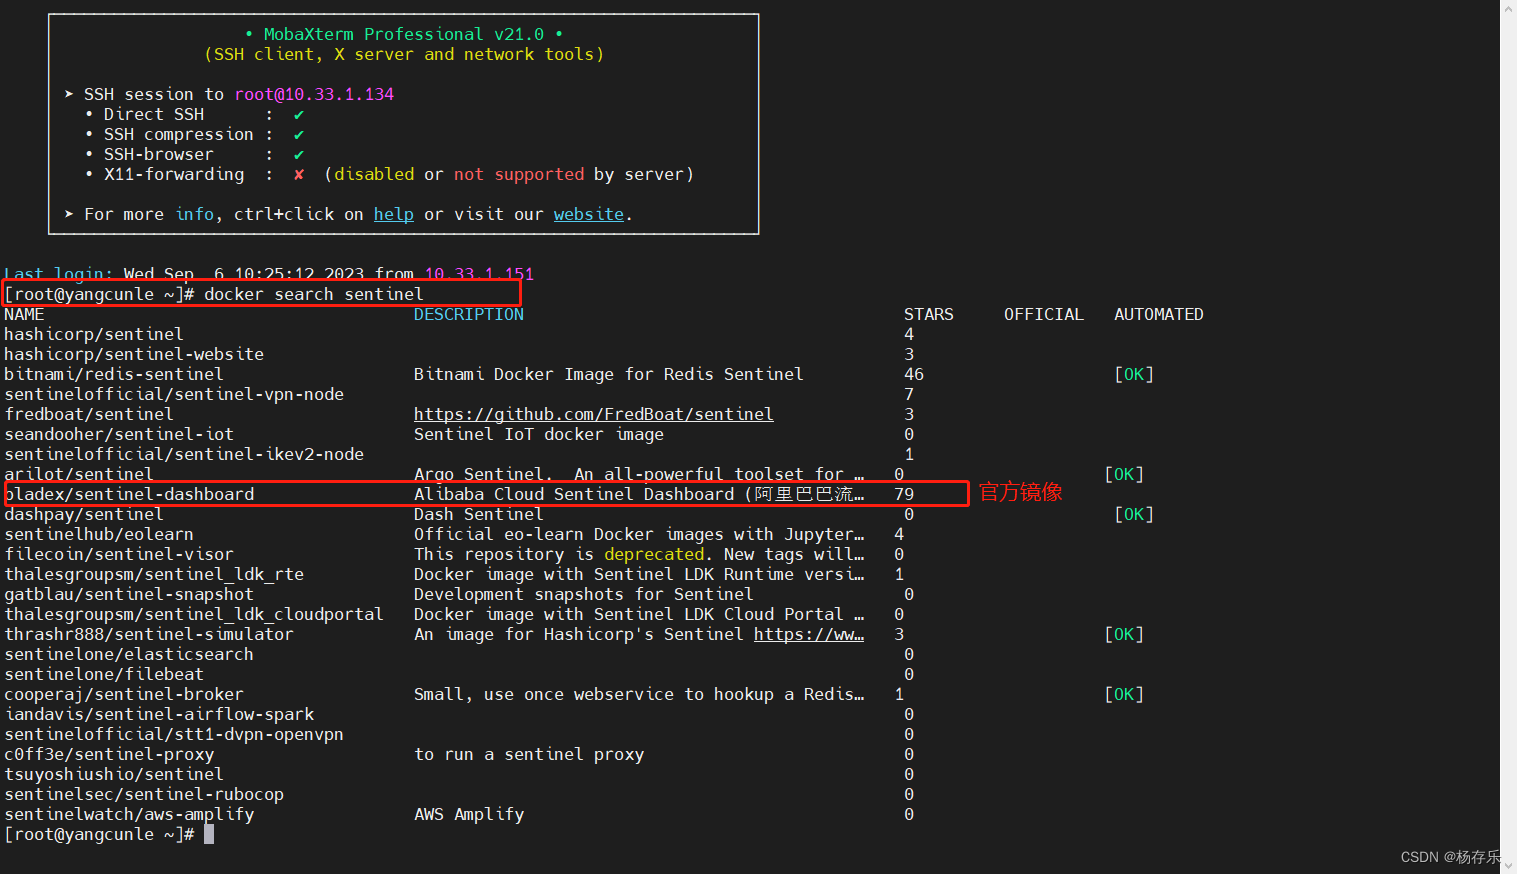Click AWS Amplify description text
1517x874 pixels.
click(469, 814)
